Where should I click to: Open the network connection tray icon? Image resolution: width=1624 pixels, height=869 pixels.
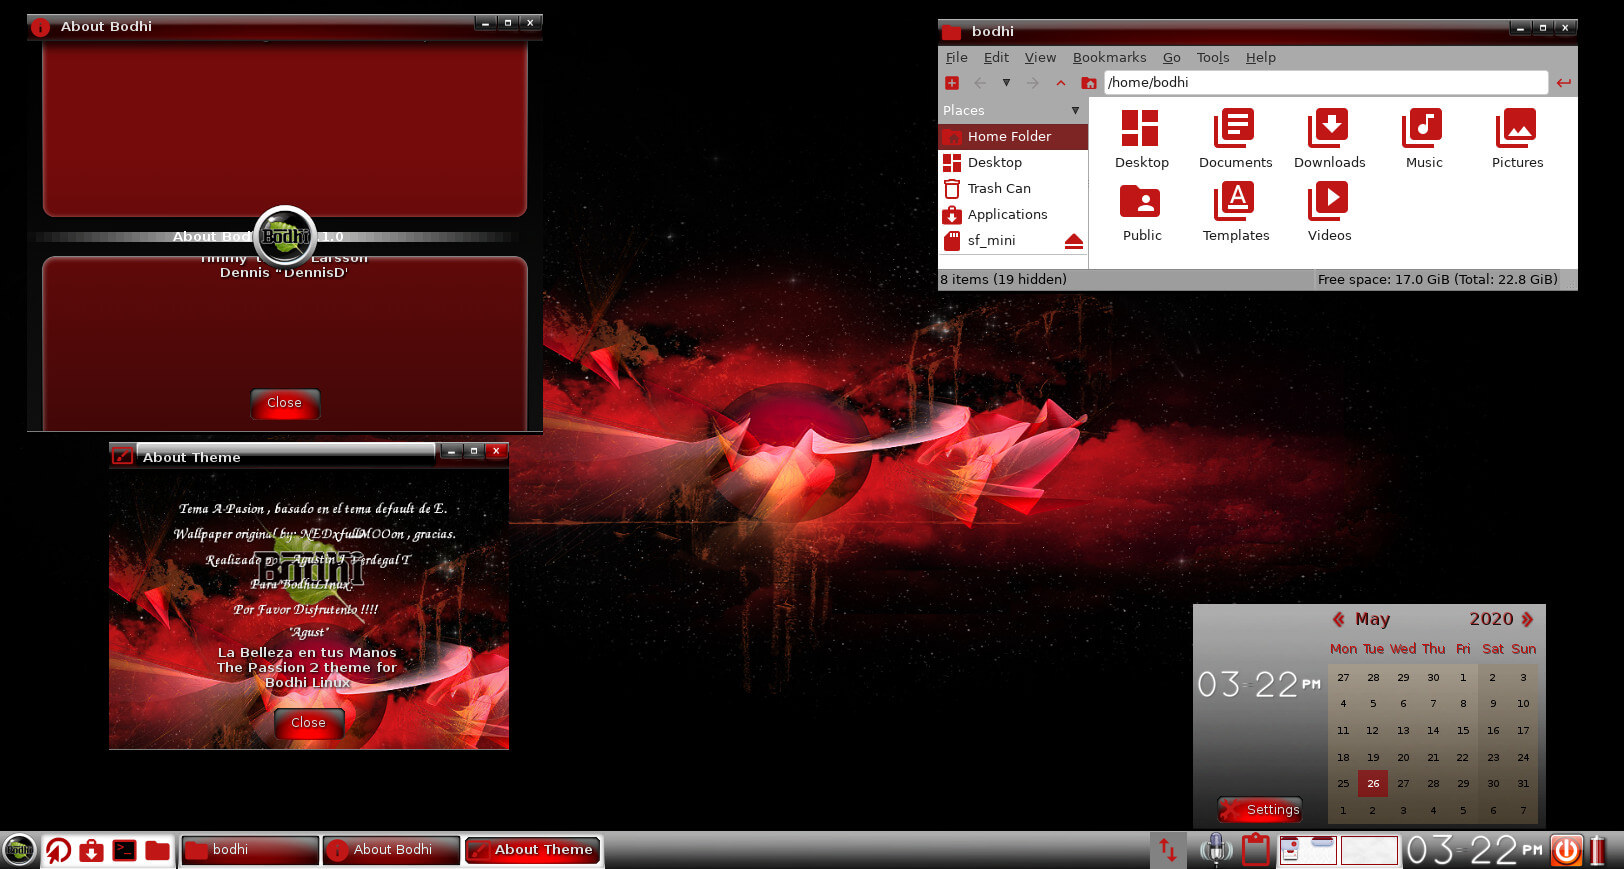click(x=1167, y=851)
